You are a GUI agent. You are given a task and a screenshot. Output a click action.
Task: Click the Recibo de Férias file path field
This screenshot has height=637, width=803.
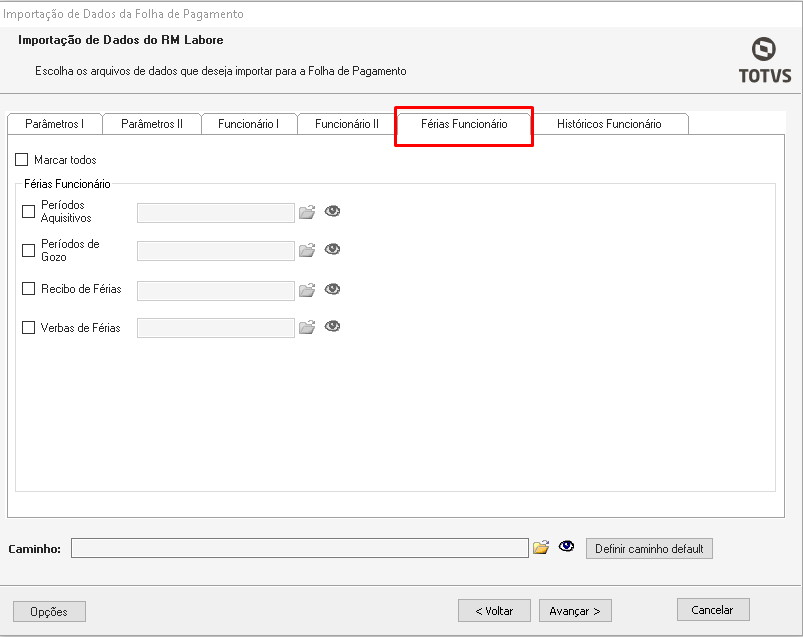pos(216,291)
